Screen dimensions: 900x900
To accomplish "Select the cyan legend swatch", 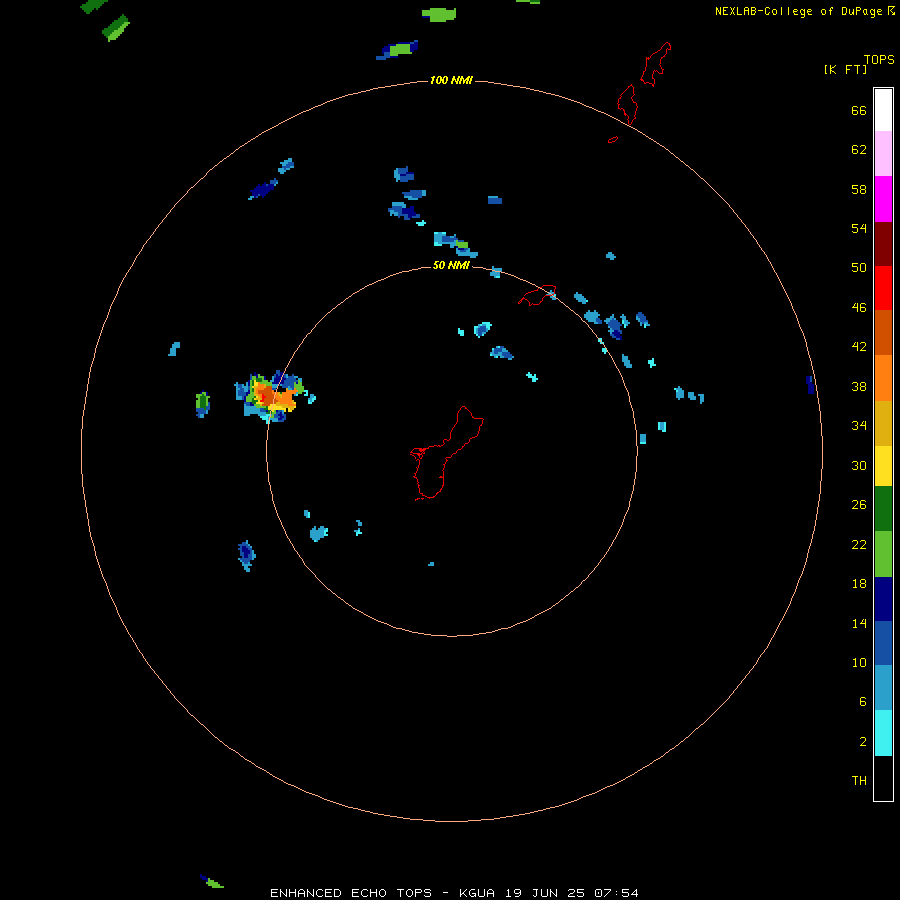I will point(883,733).
